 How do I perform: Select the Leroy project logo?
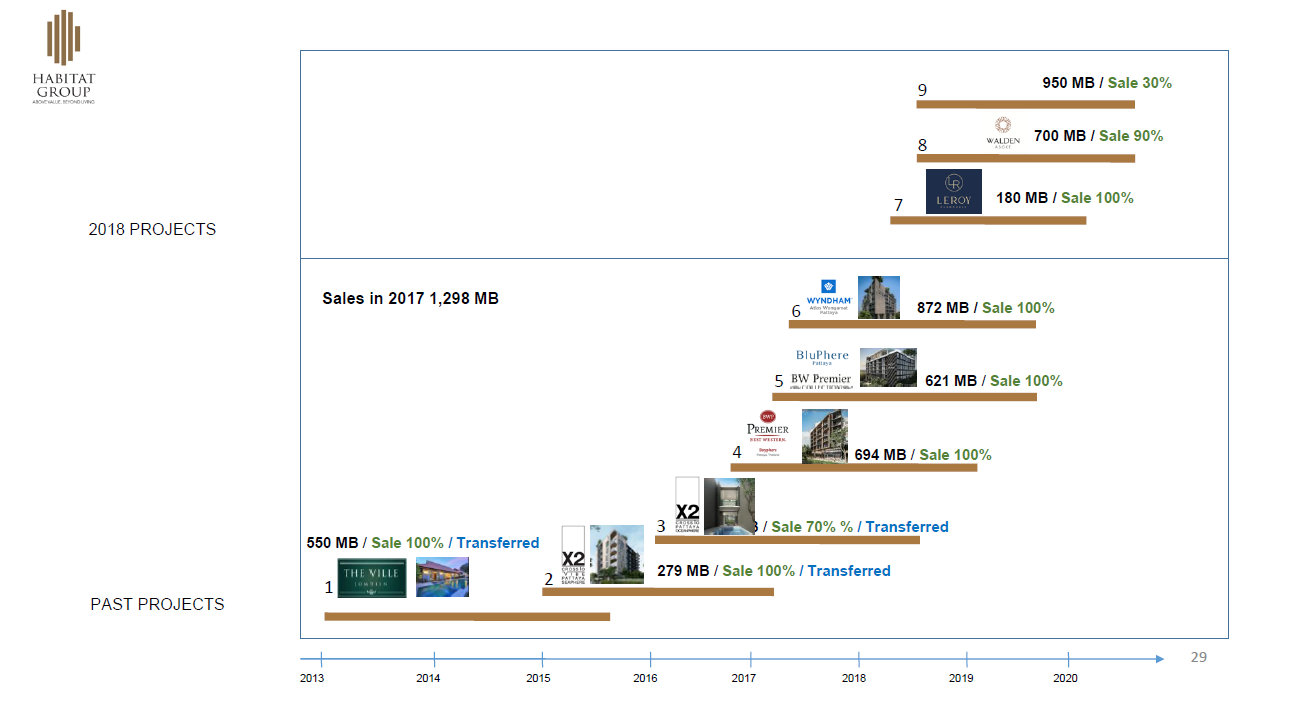click(953, 192)
